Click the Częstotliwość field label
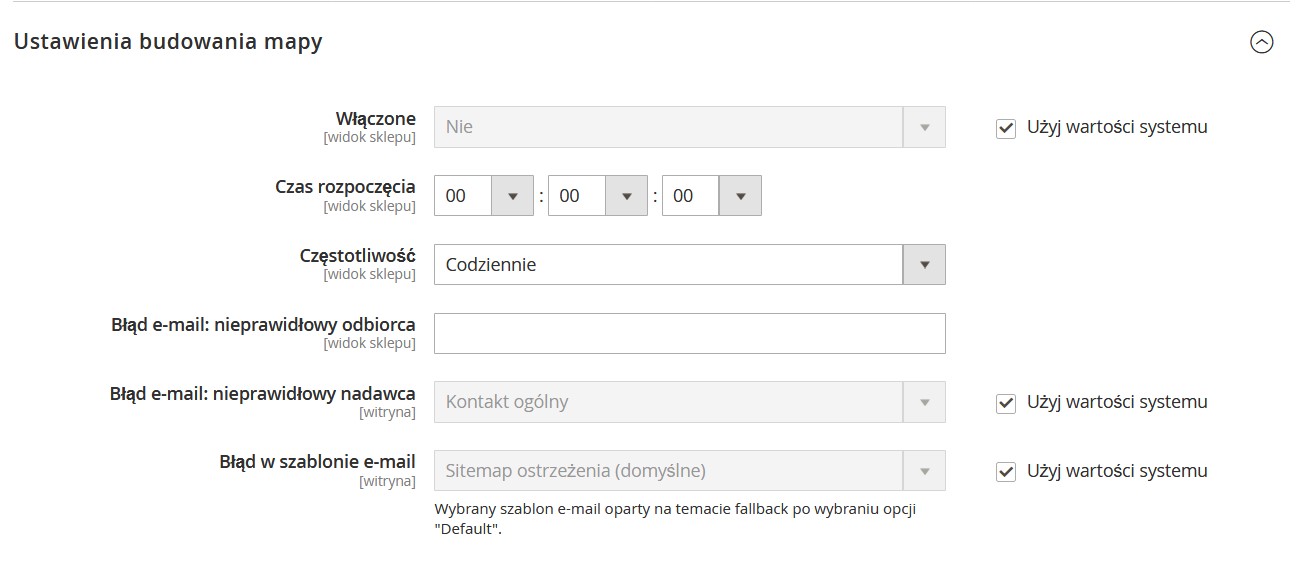Viewport: 1307px width, 573px height. (x=357, y=256)
